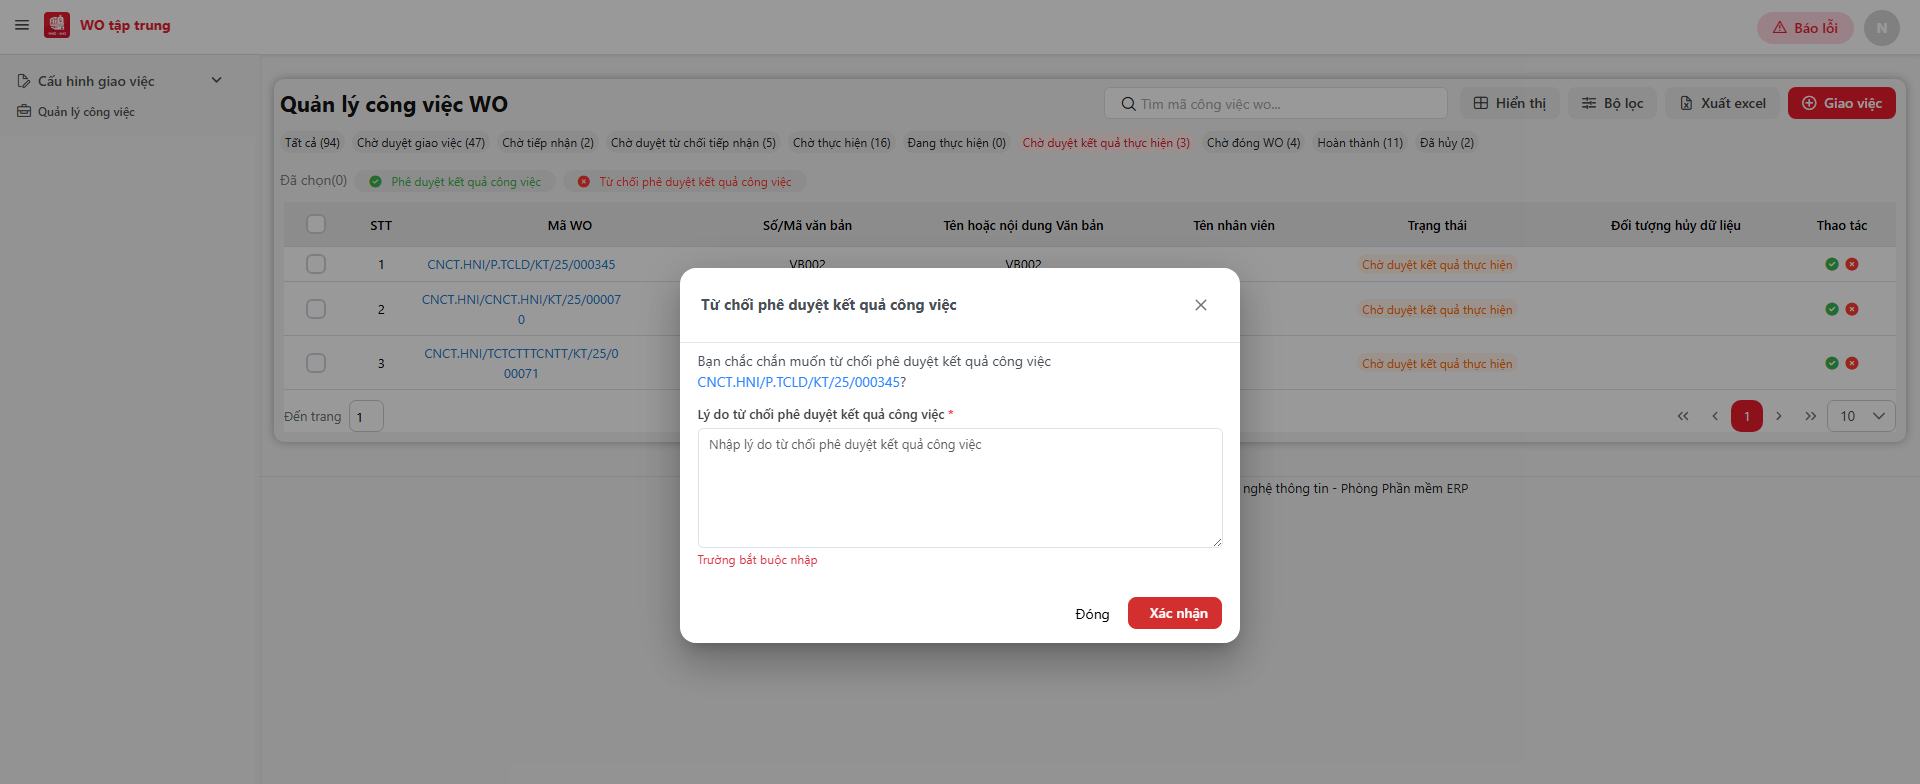Go to previous page arrow

click(1715, 416)
